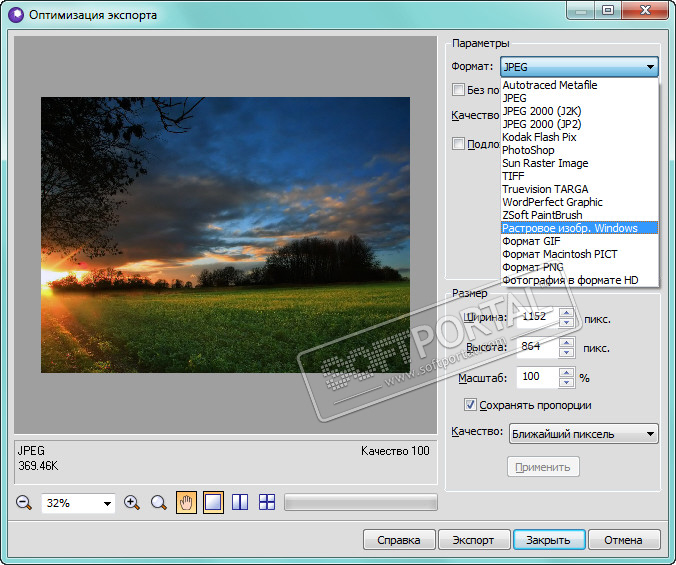Toggle the 'Подло...' checkbox

[458, 144]
